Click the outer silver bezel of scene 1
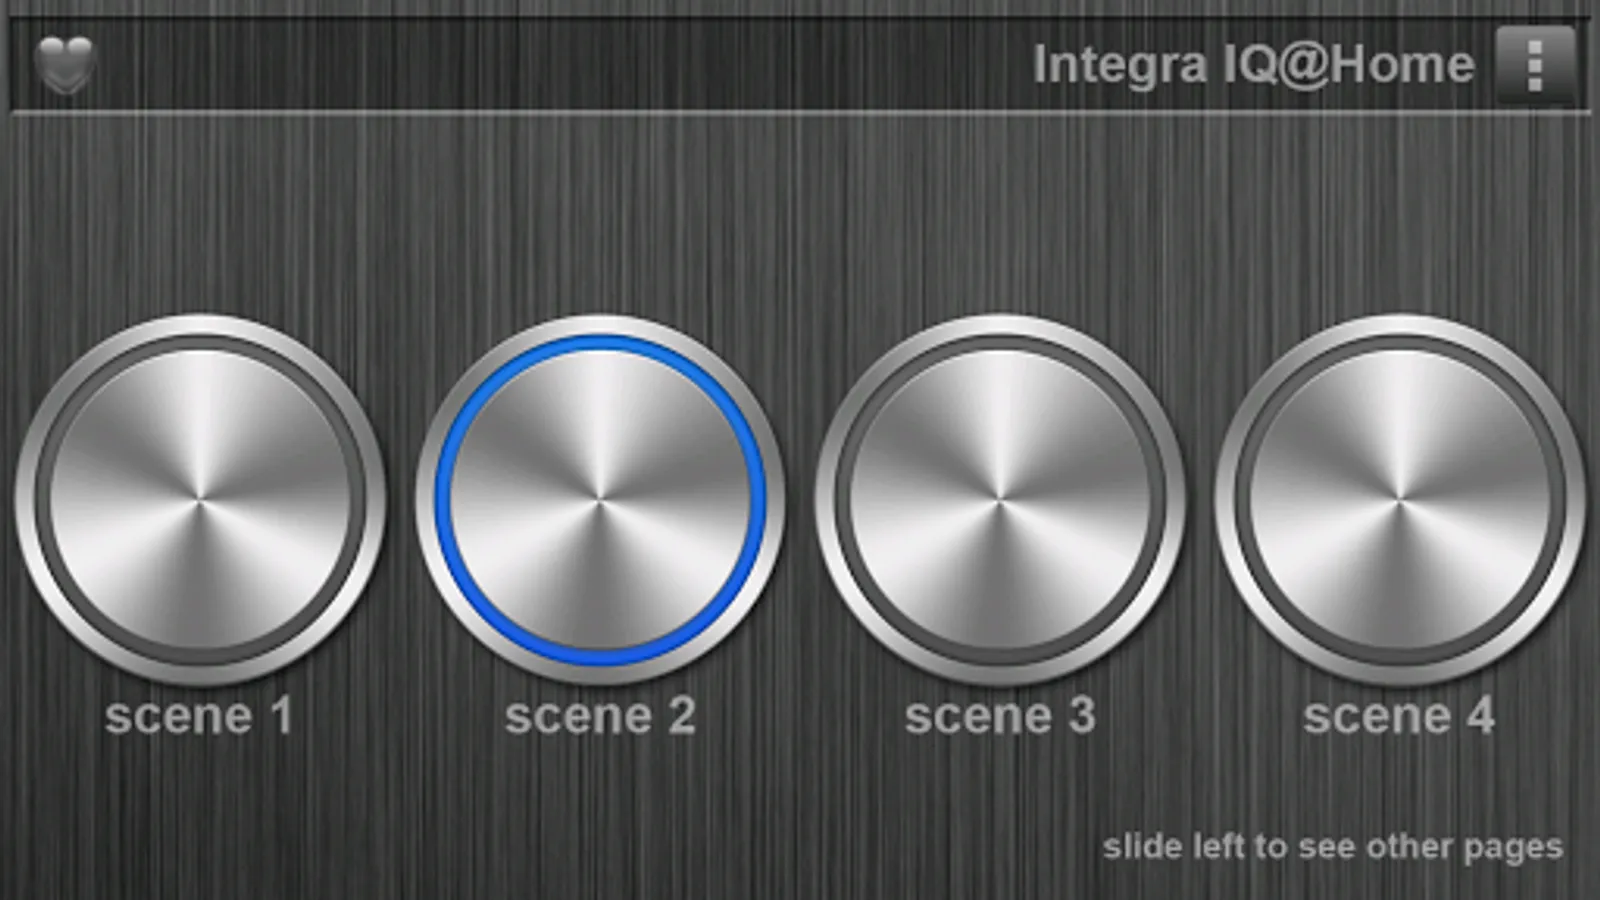 point(200,325)
